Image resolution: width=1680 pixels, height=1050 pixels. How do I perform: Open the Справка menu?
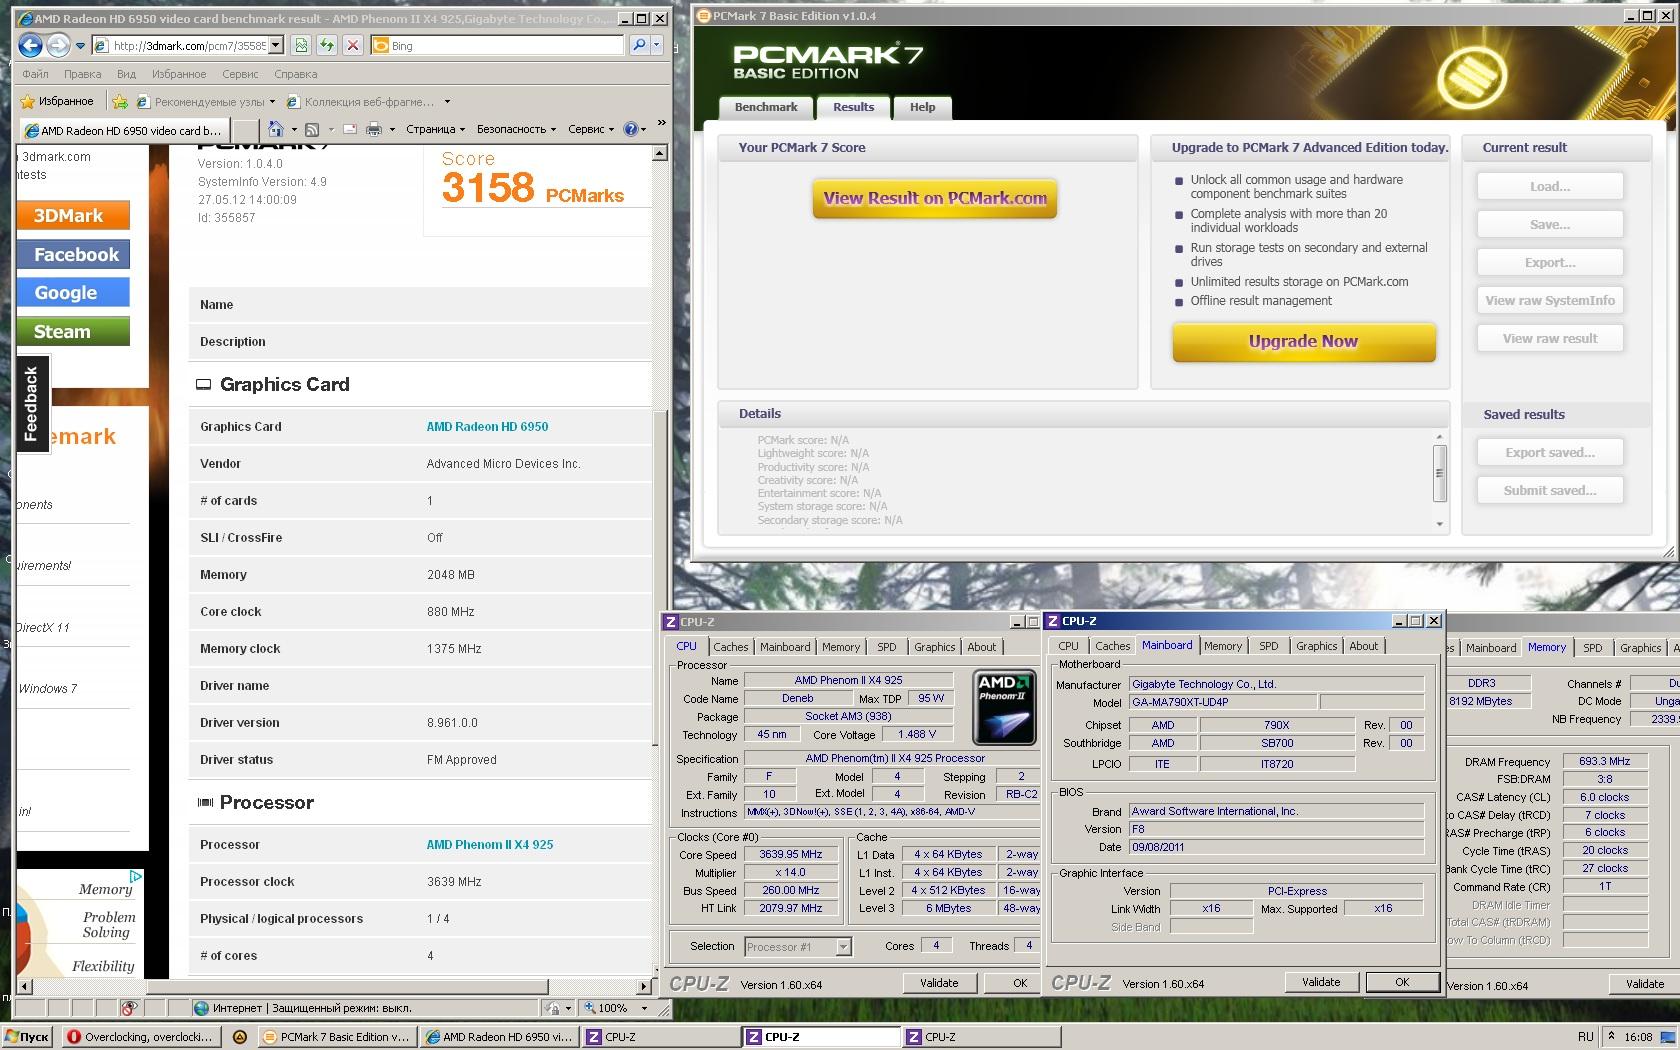pyautogui.click(x=295, y=74)
